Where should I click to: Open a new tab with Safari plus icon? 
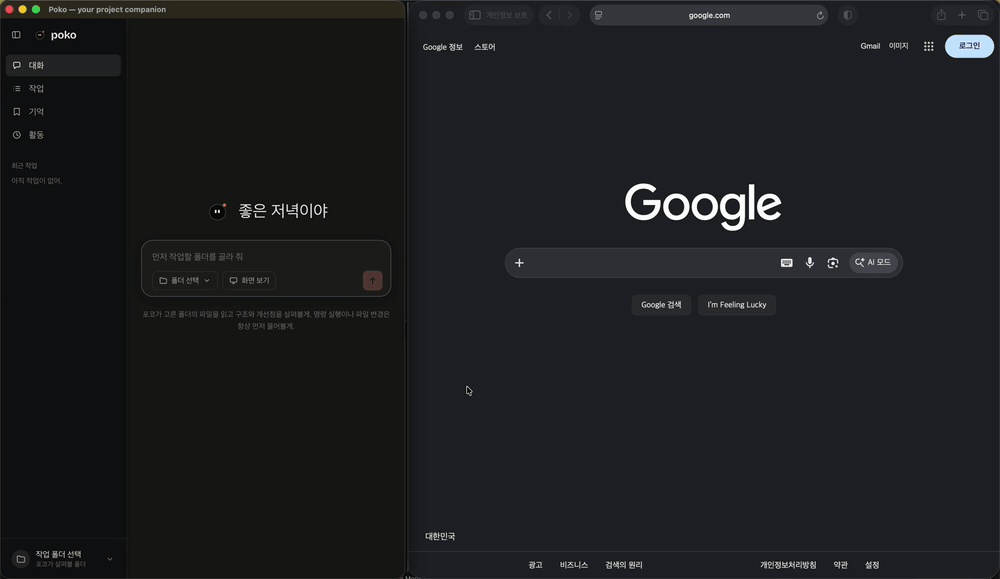click(x=962, y=15)
